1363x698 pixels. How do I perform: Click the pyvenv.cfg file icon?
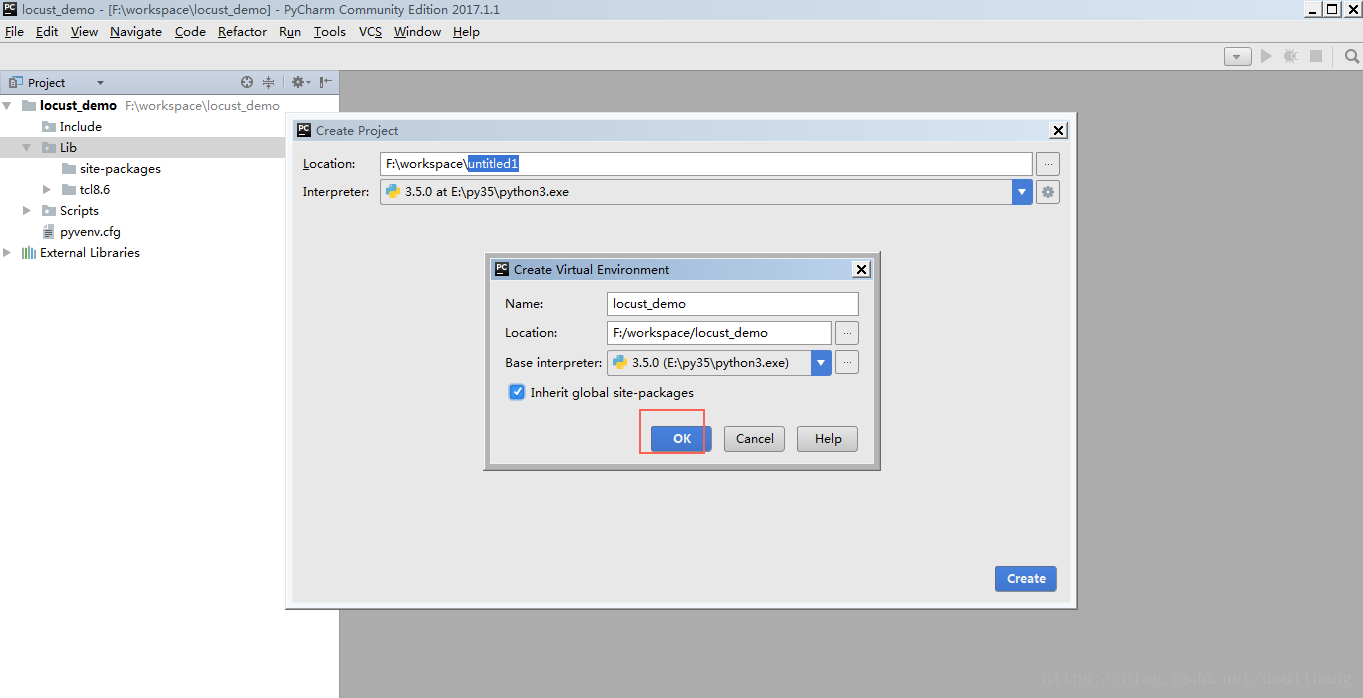[x=49, y=232]
